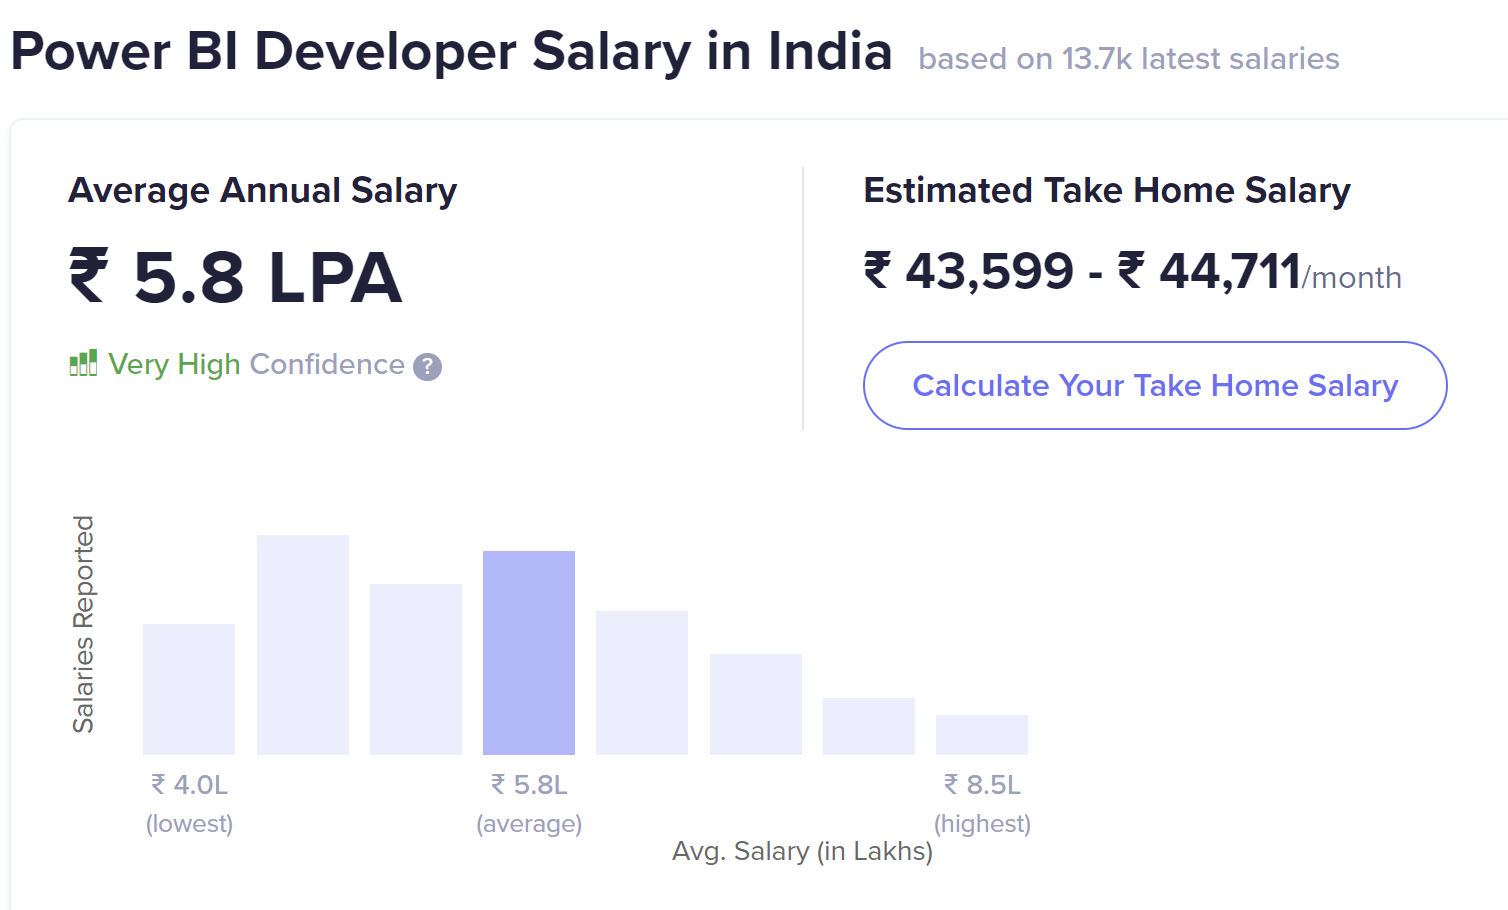Click Calculate Your Take Home Salary

[x=1154, y=385]
